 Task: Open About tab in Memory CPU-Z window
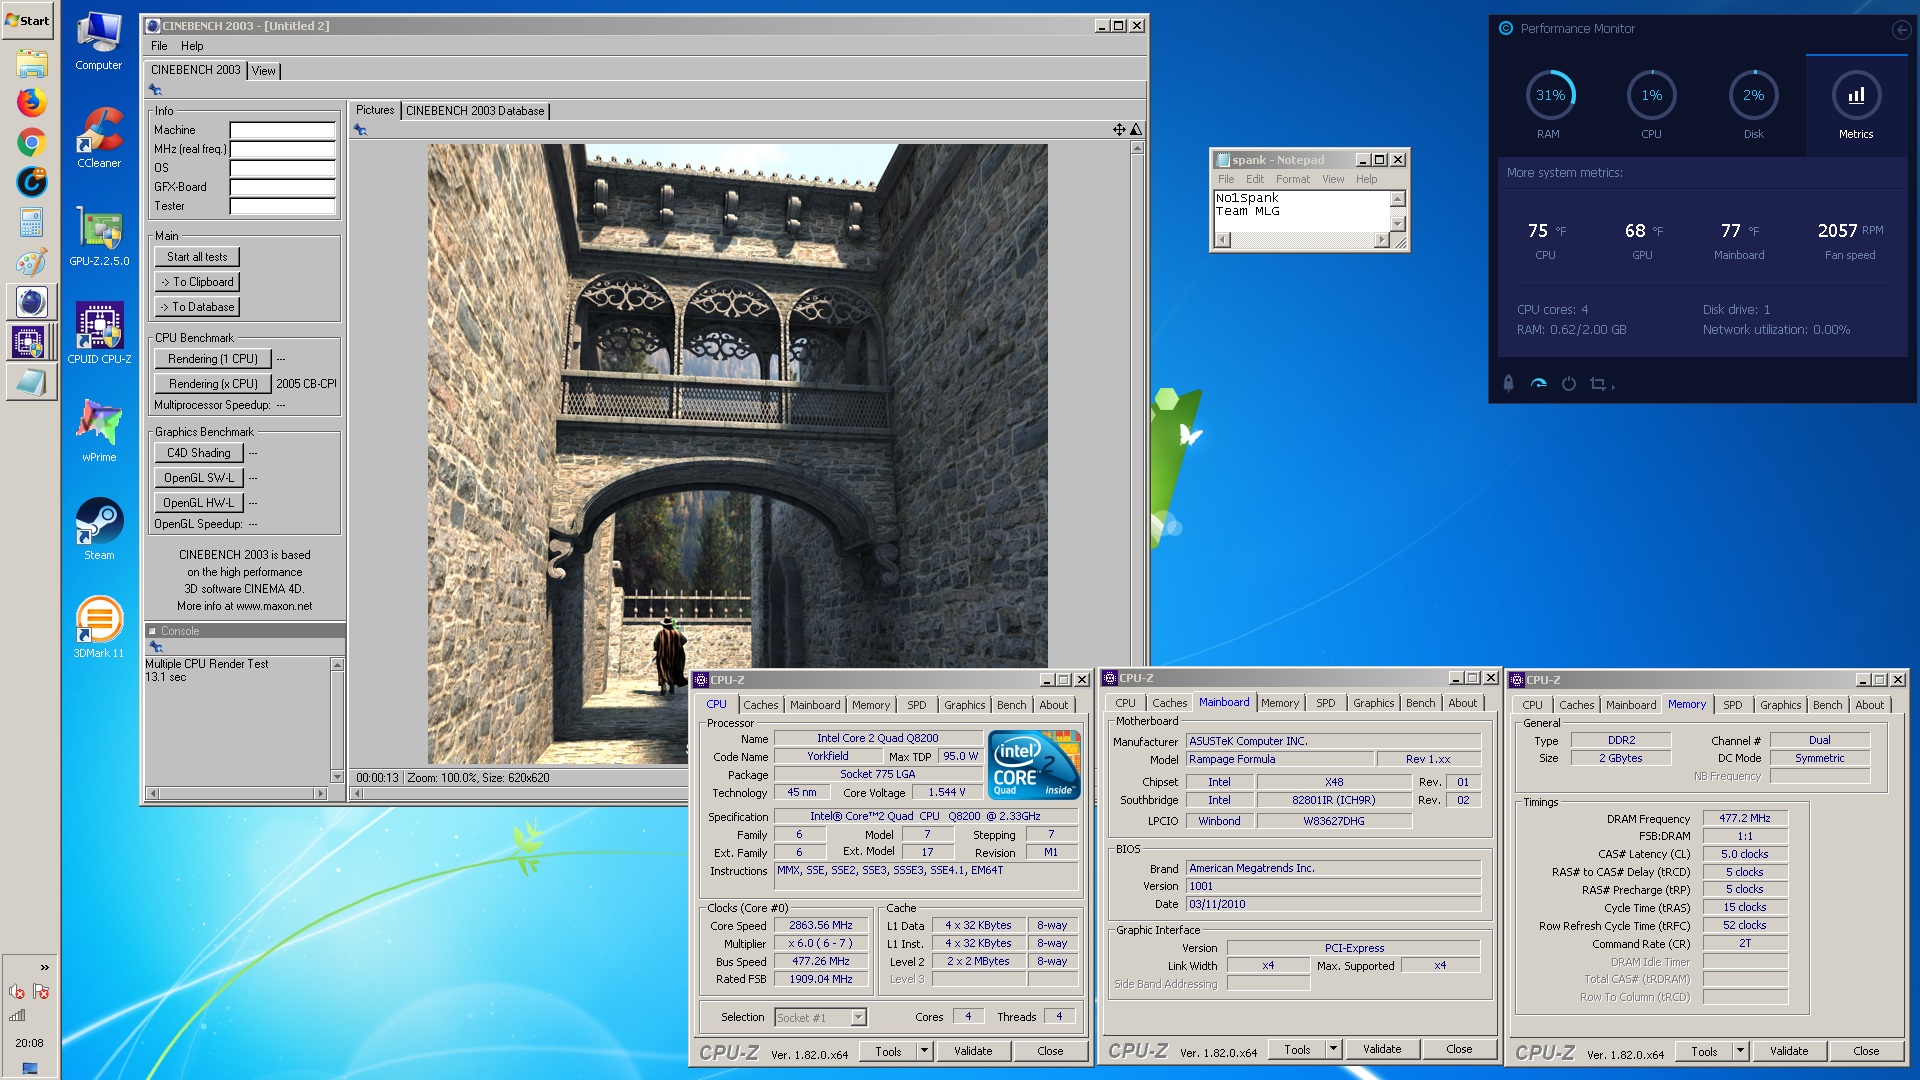coord(1869,705)
